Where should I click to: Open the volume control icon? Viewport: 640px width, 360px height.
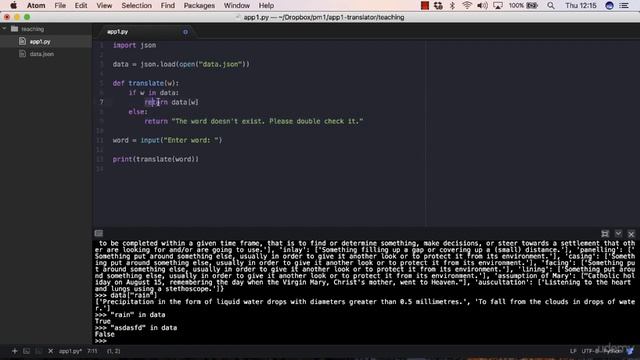[482, 6]
